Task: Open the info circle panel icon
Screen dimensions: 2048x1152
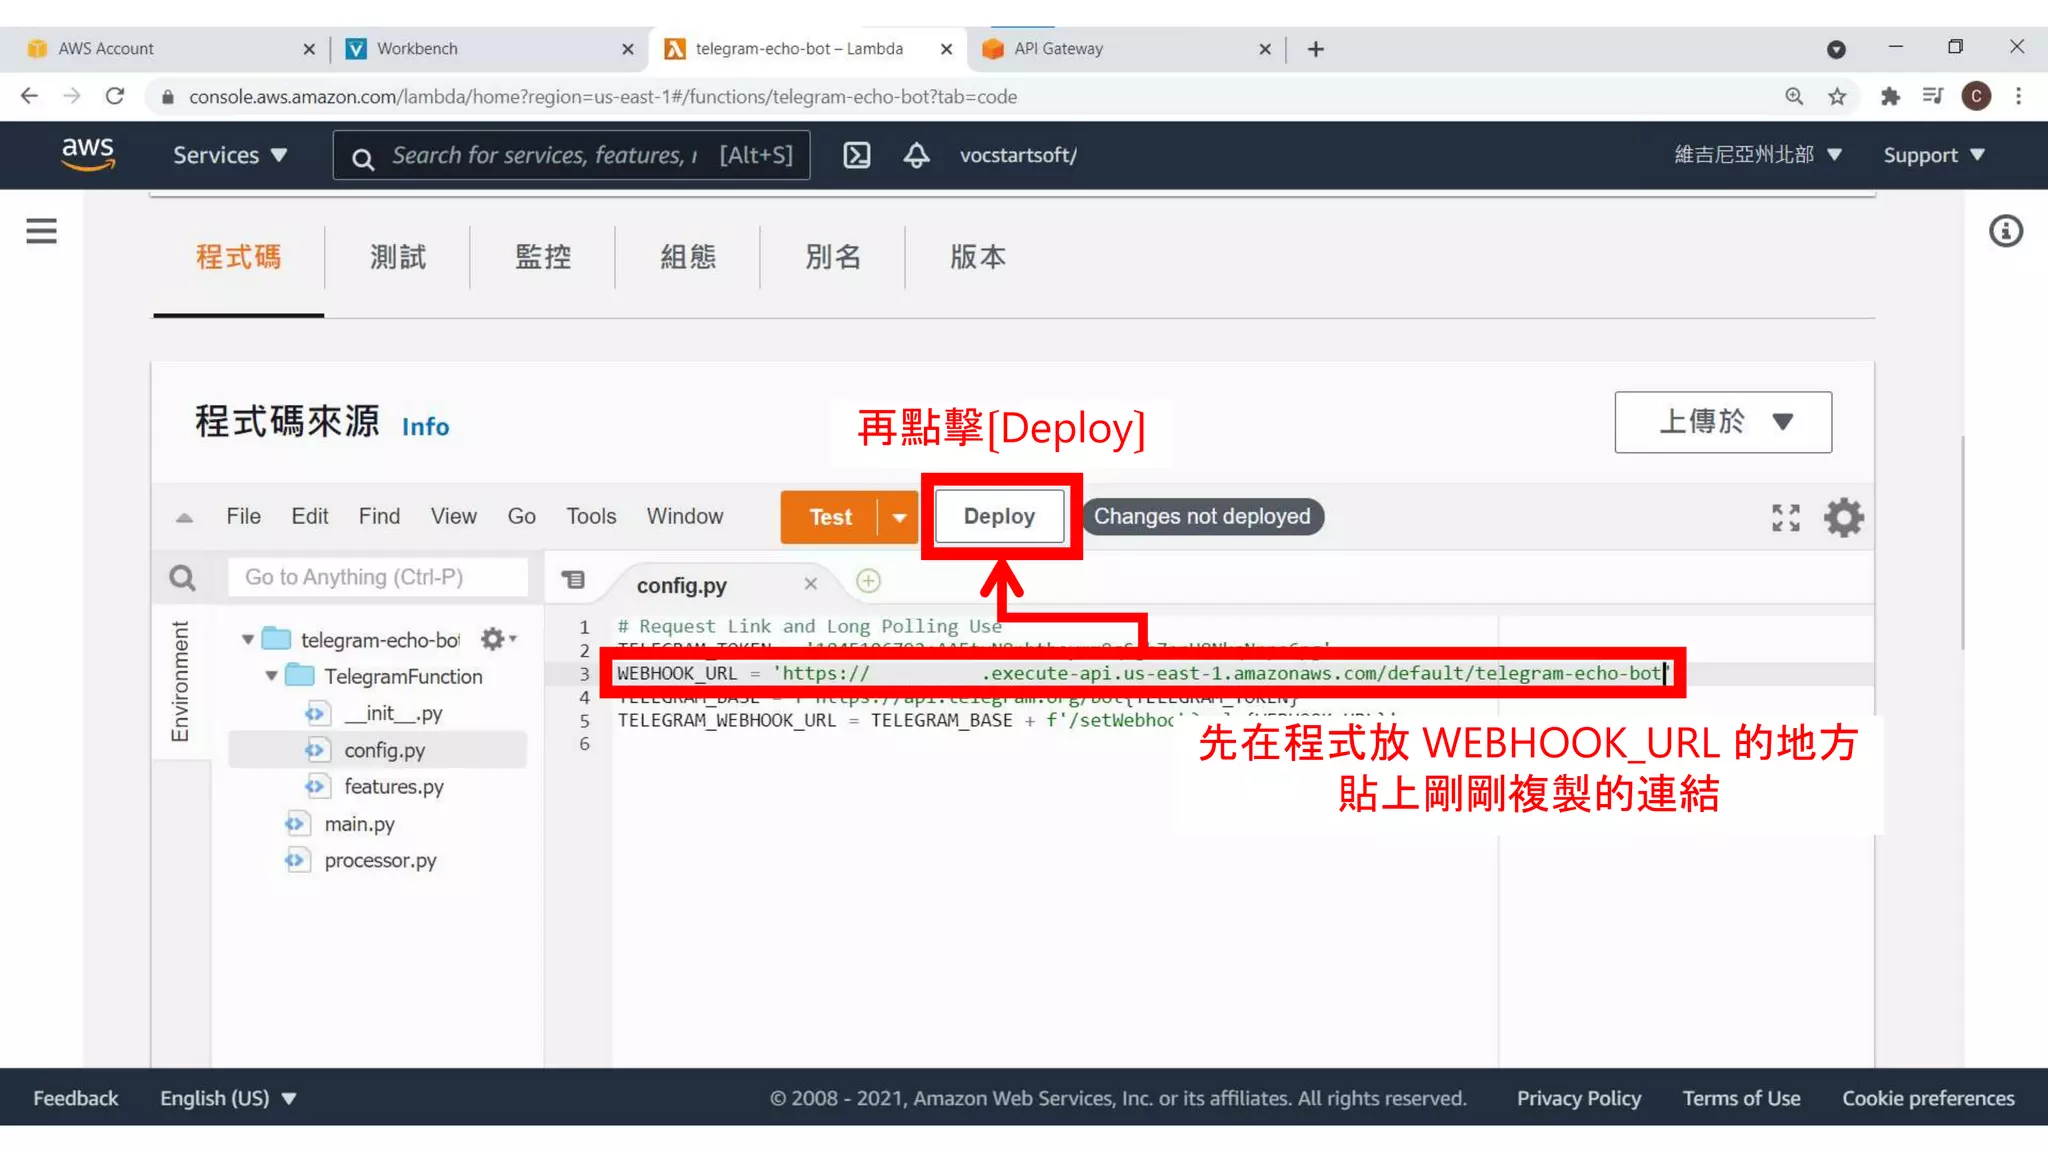Action: 2005,231
